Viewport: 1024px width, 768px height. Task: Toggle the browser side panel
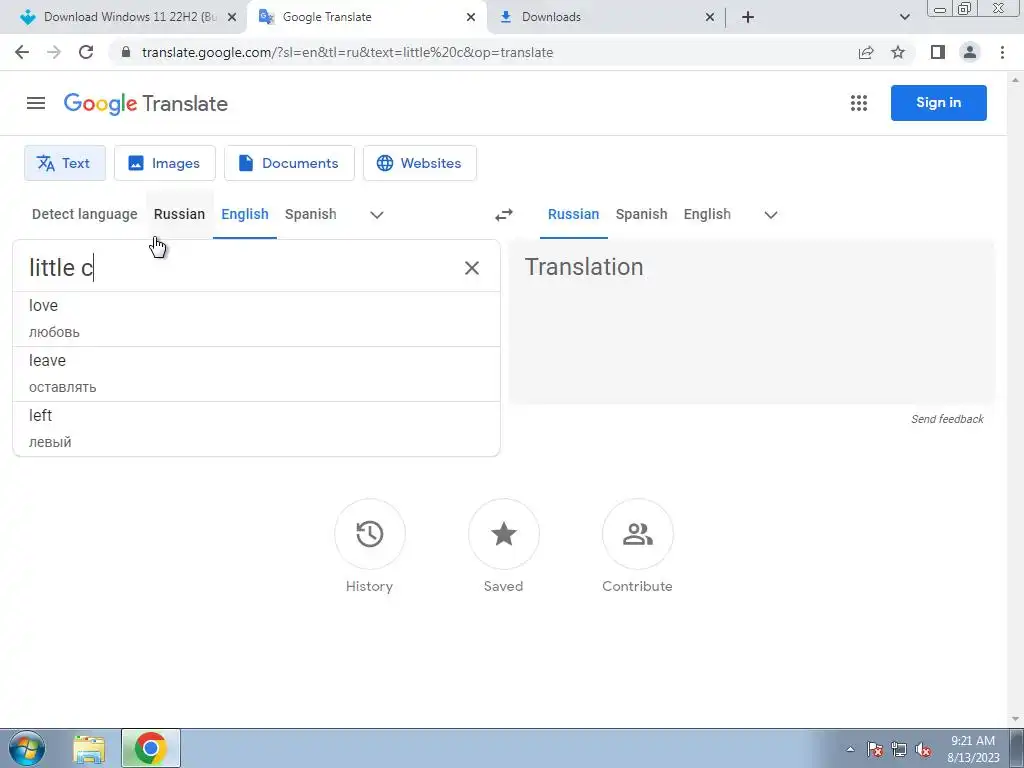point(938,52)
